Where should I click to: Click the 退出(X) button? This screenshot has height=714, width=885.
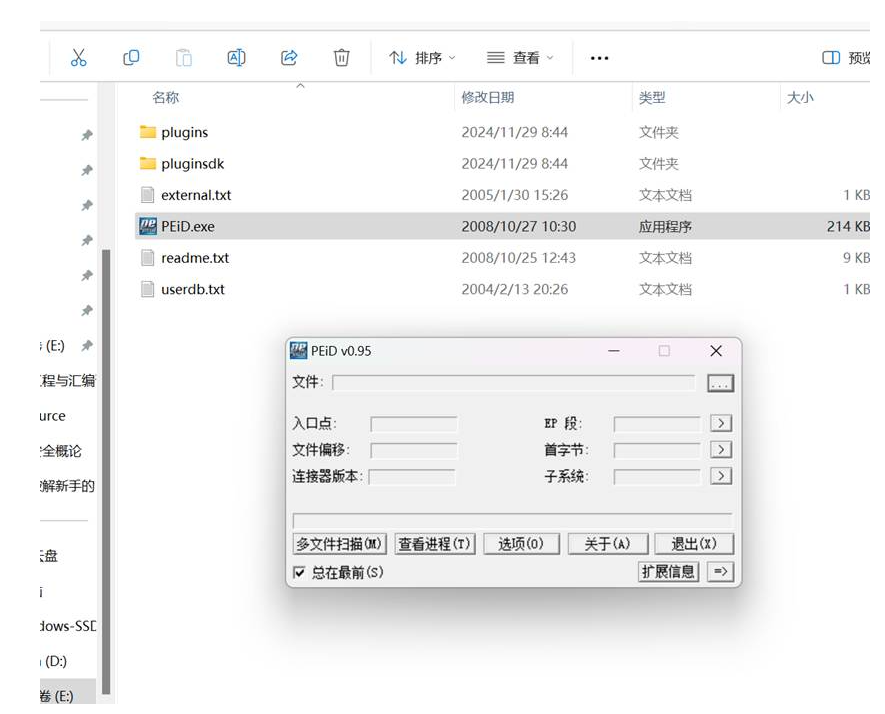694,544
